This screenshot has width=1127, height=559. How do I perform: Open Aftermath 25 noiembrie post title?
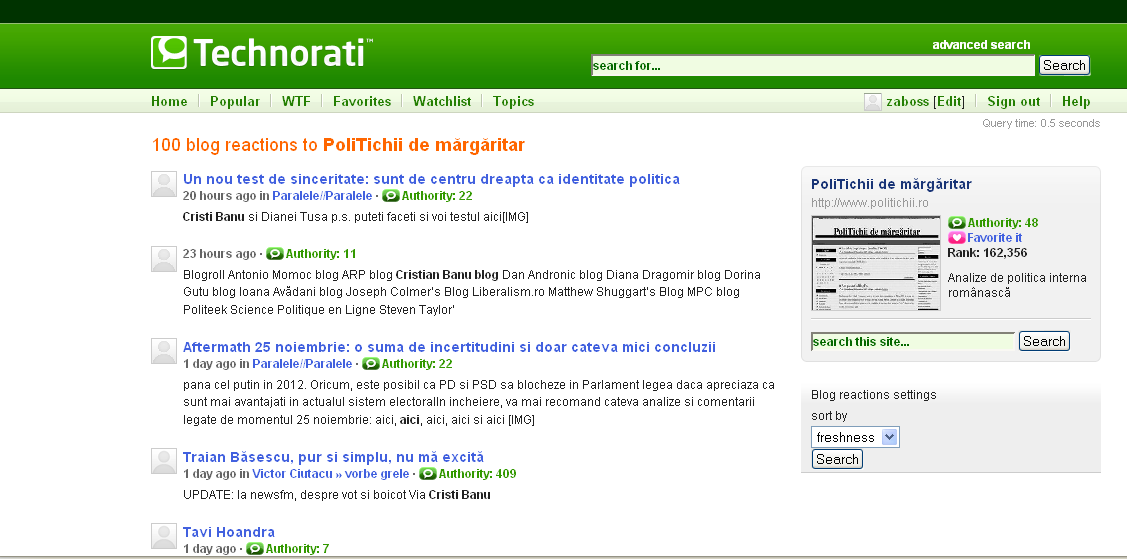click(449, 347)
